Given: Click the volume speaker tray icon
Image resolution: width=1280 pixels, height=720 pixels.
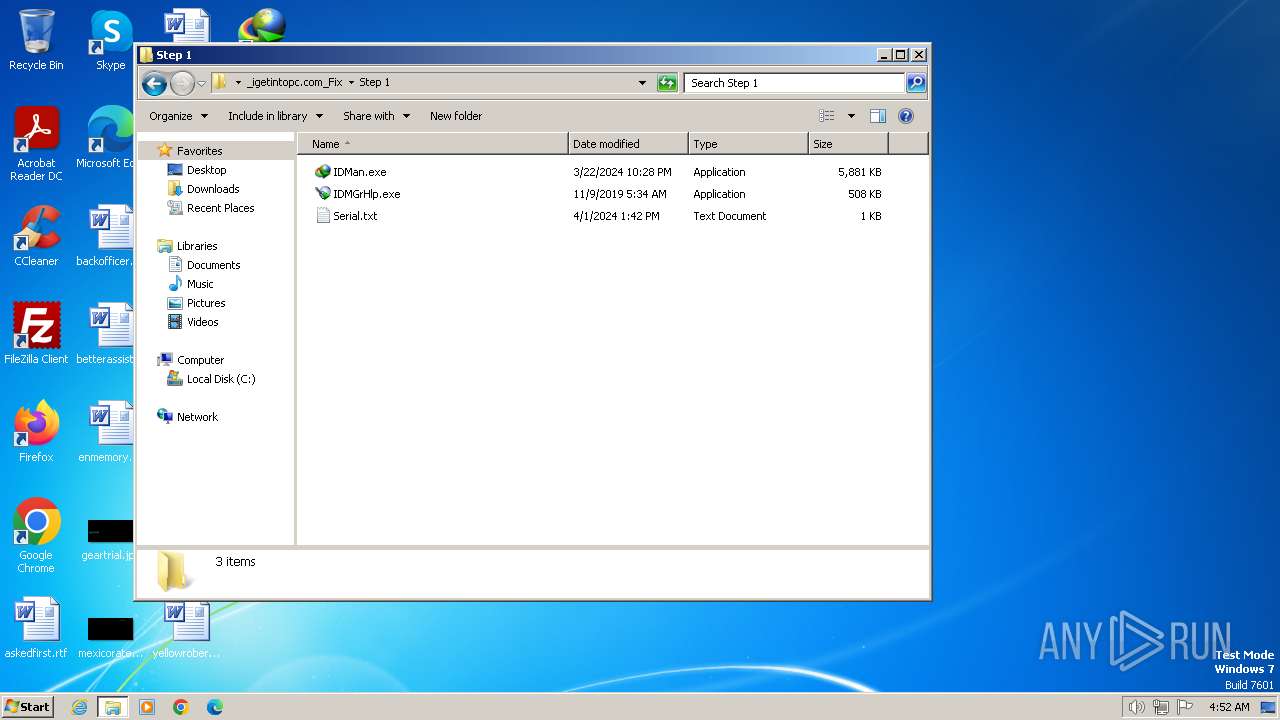Looking at the screenshot, I should click(x=1136, y=707).
